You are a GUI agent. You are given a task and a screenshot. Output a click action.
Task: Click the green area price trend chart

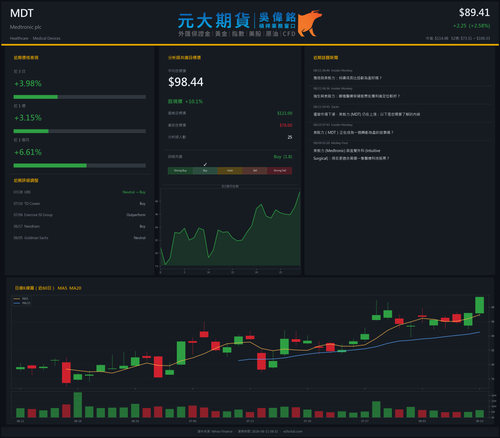click(x=230, y=230)
